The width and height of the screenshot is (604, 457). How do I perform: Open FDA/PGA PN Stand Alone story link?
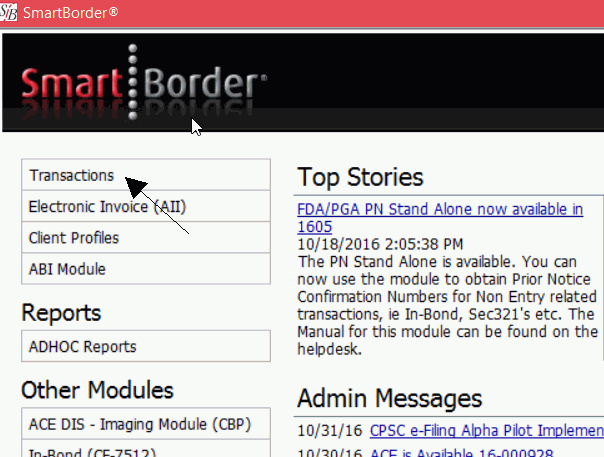(440, 218)
